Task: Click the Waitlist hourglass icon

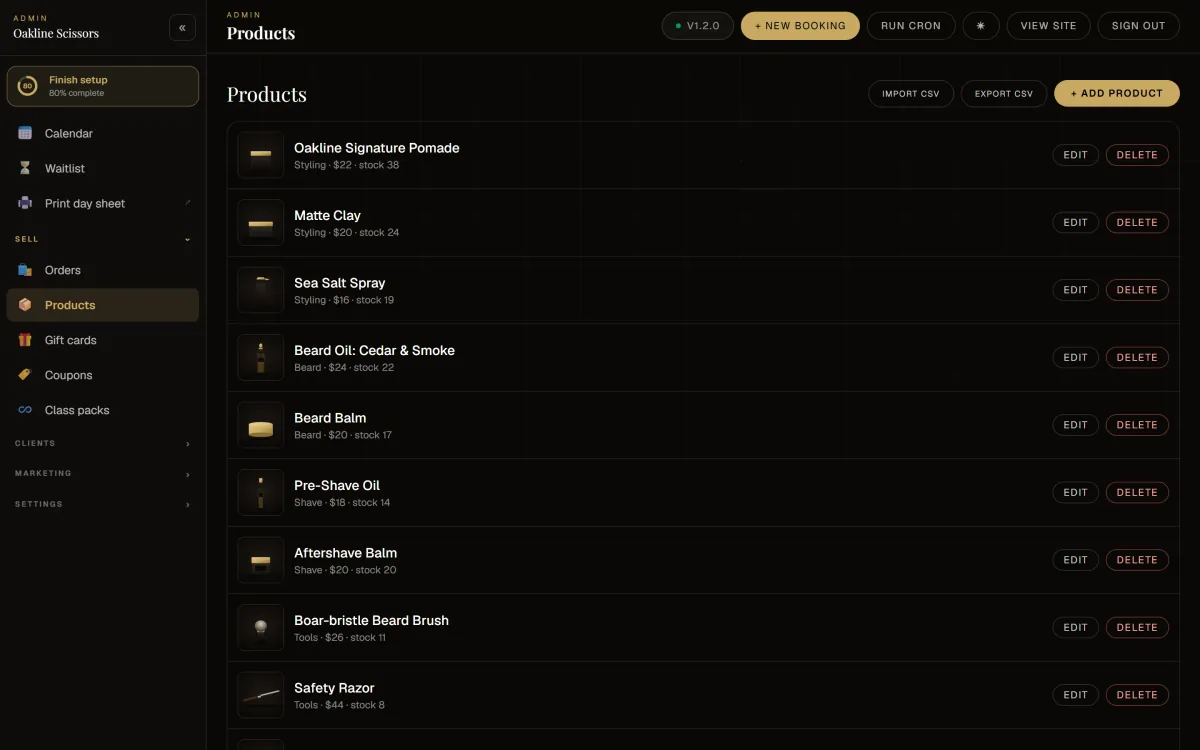Action: (x=25, y=168)
